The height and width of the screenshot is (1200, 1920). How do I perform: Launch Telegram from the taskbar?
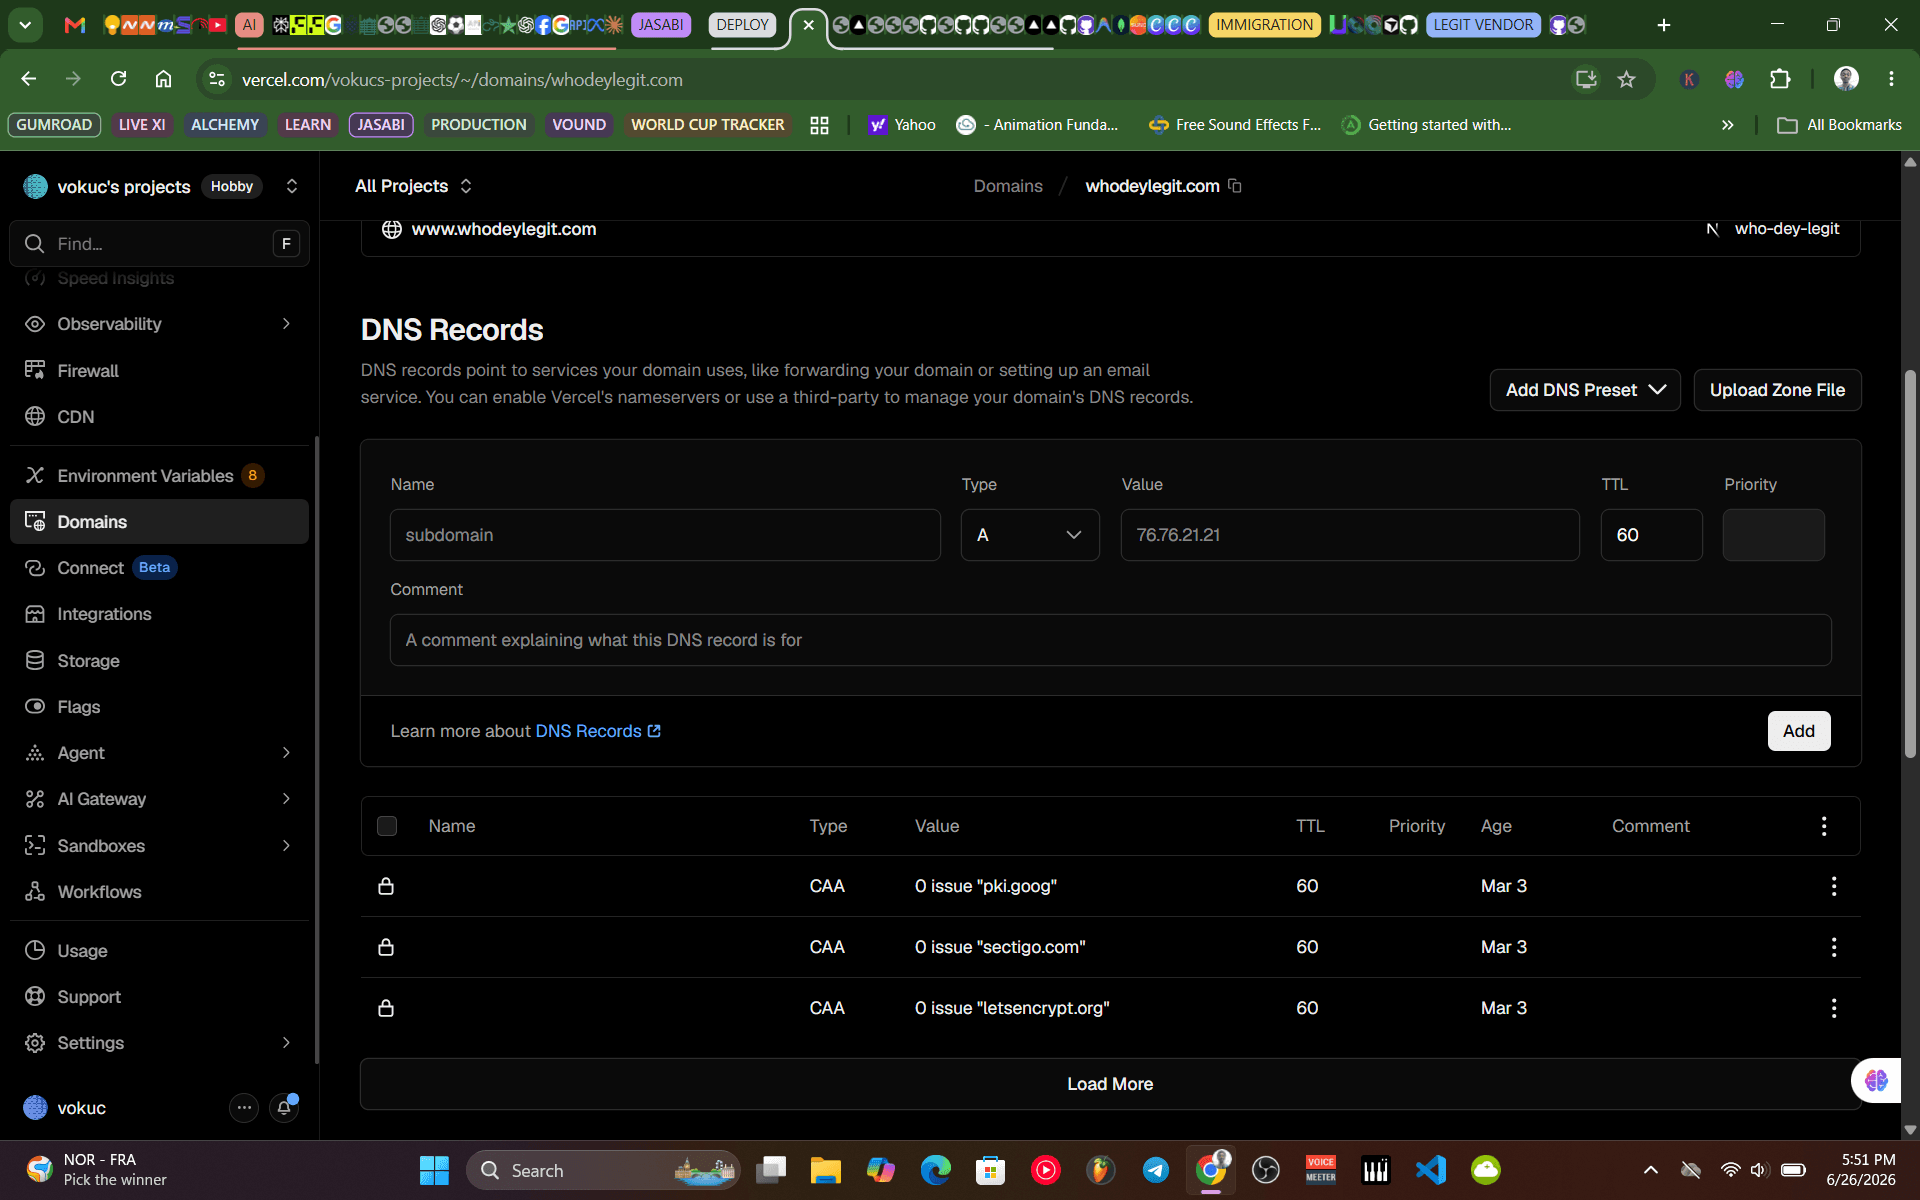[1156, 1170]
